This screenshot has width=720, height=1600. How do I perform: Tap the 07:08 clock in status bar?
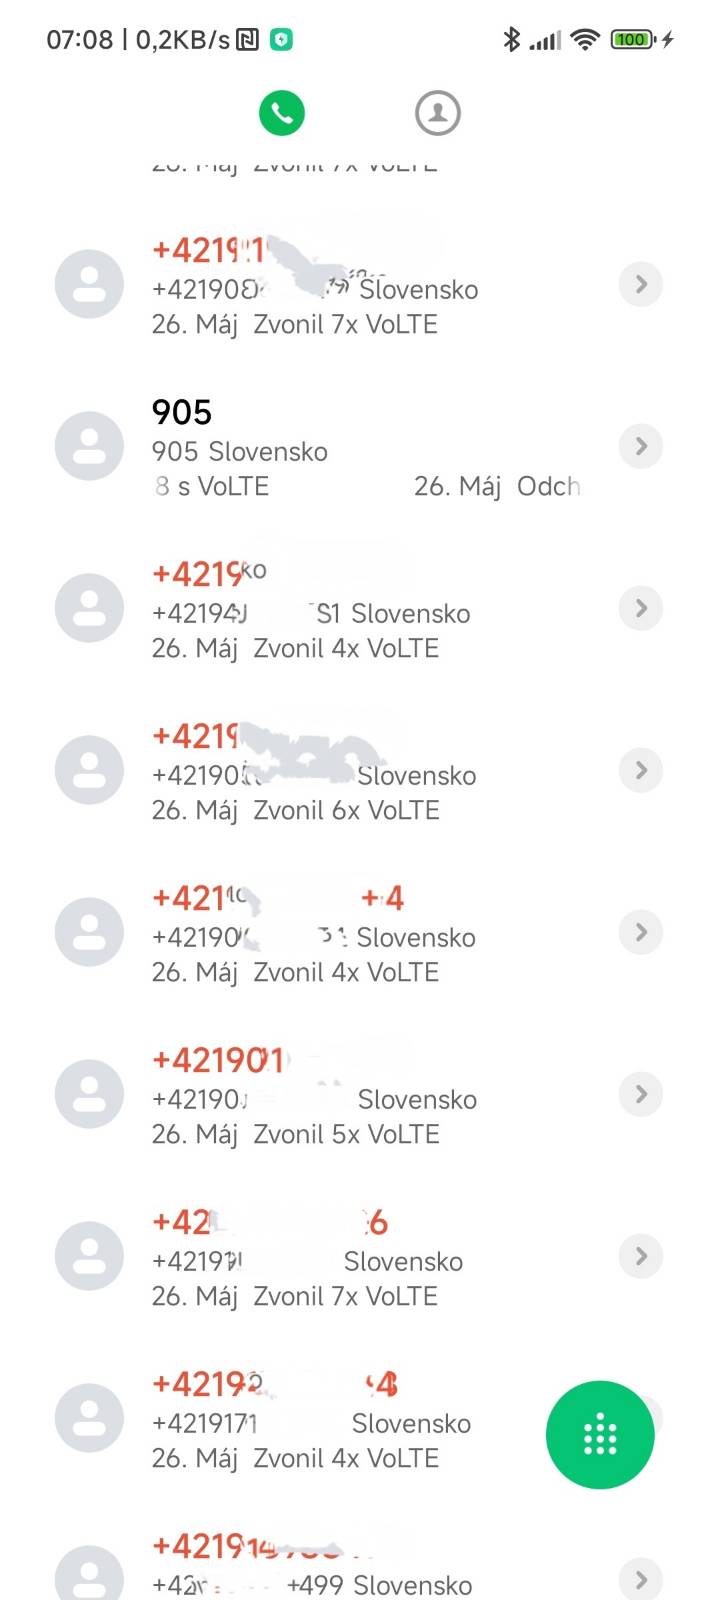coord(80,40)
